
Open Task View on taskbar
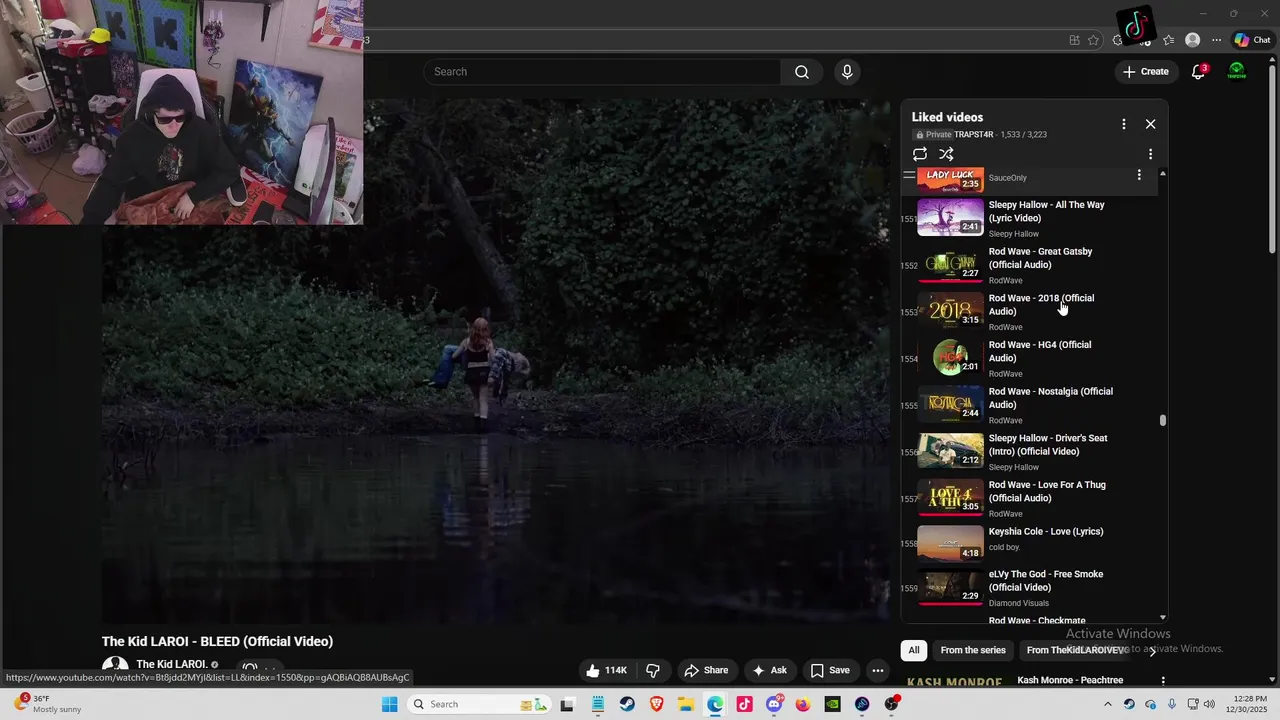[567, 704]
